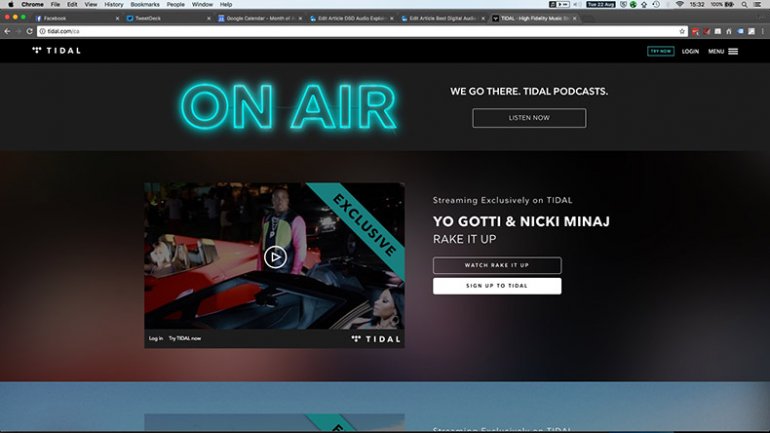
Task: Reload the page with the refresh icon
Action: coord(29,31)
